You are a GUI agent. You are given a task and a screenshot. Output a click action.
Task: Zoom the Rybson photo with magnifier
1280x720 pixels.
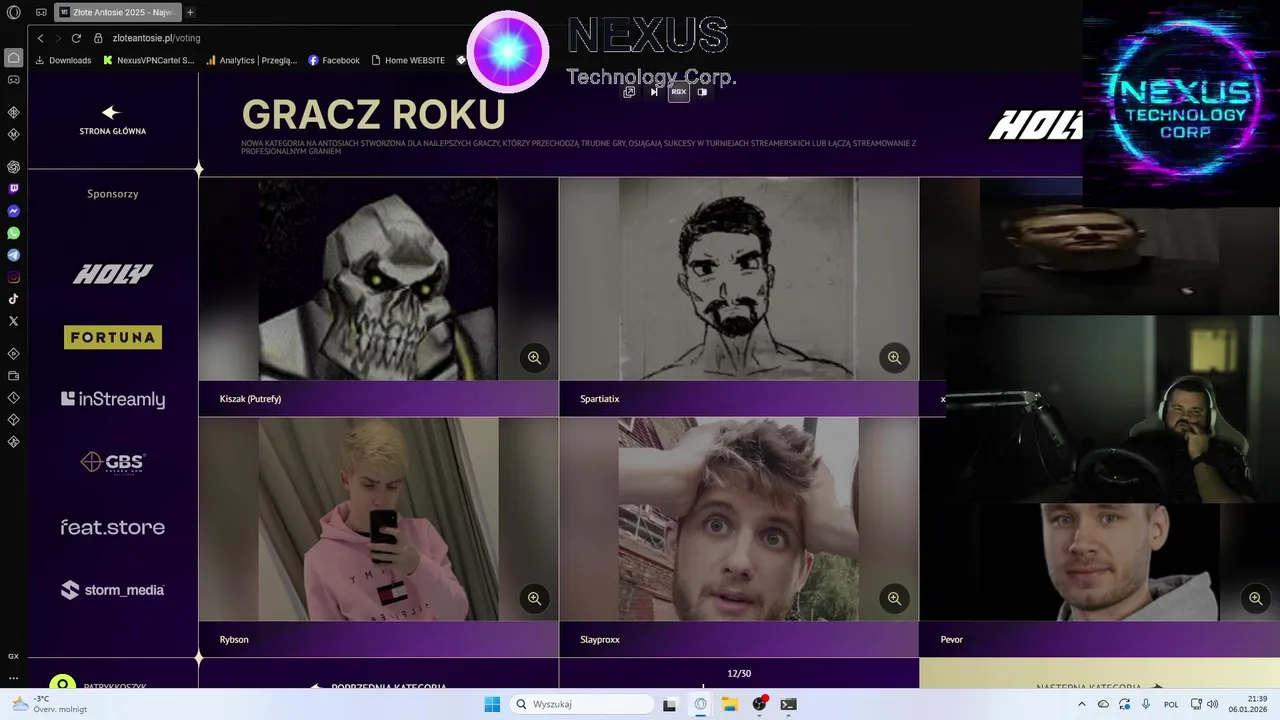click(x=534, y=598)
